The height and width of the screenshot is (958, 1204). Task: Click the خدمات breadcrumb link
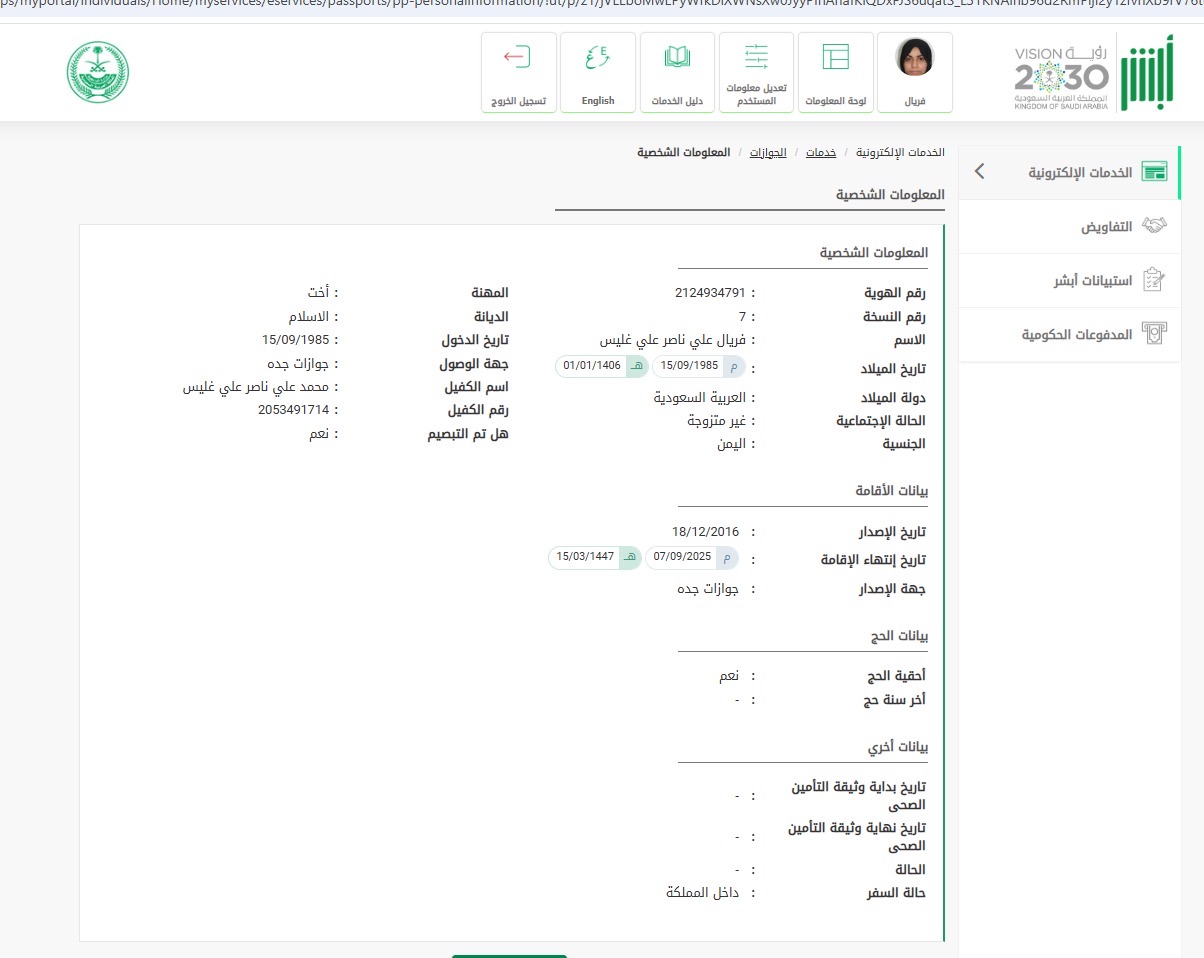[x=821, y=153]
